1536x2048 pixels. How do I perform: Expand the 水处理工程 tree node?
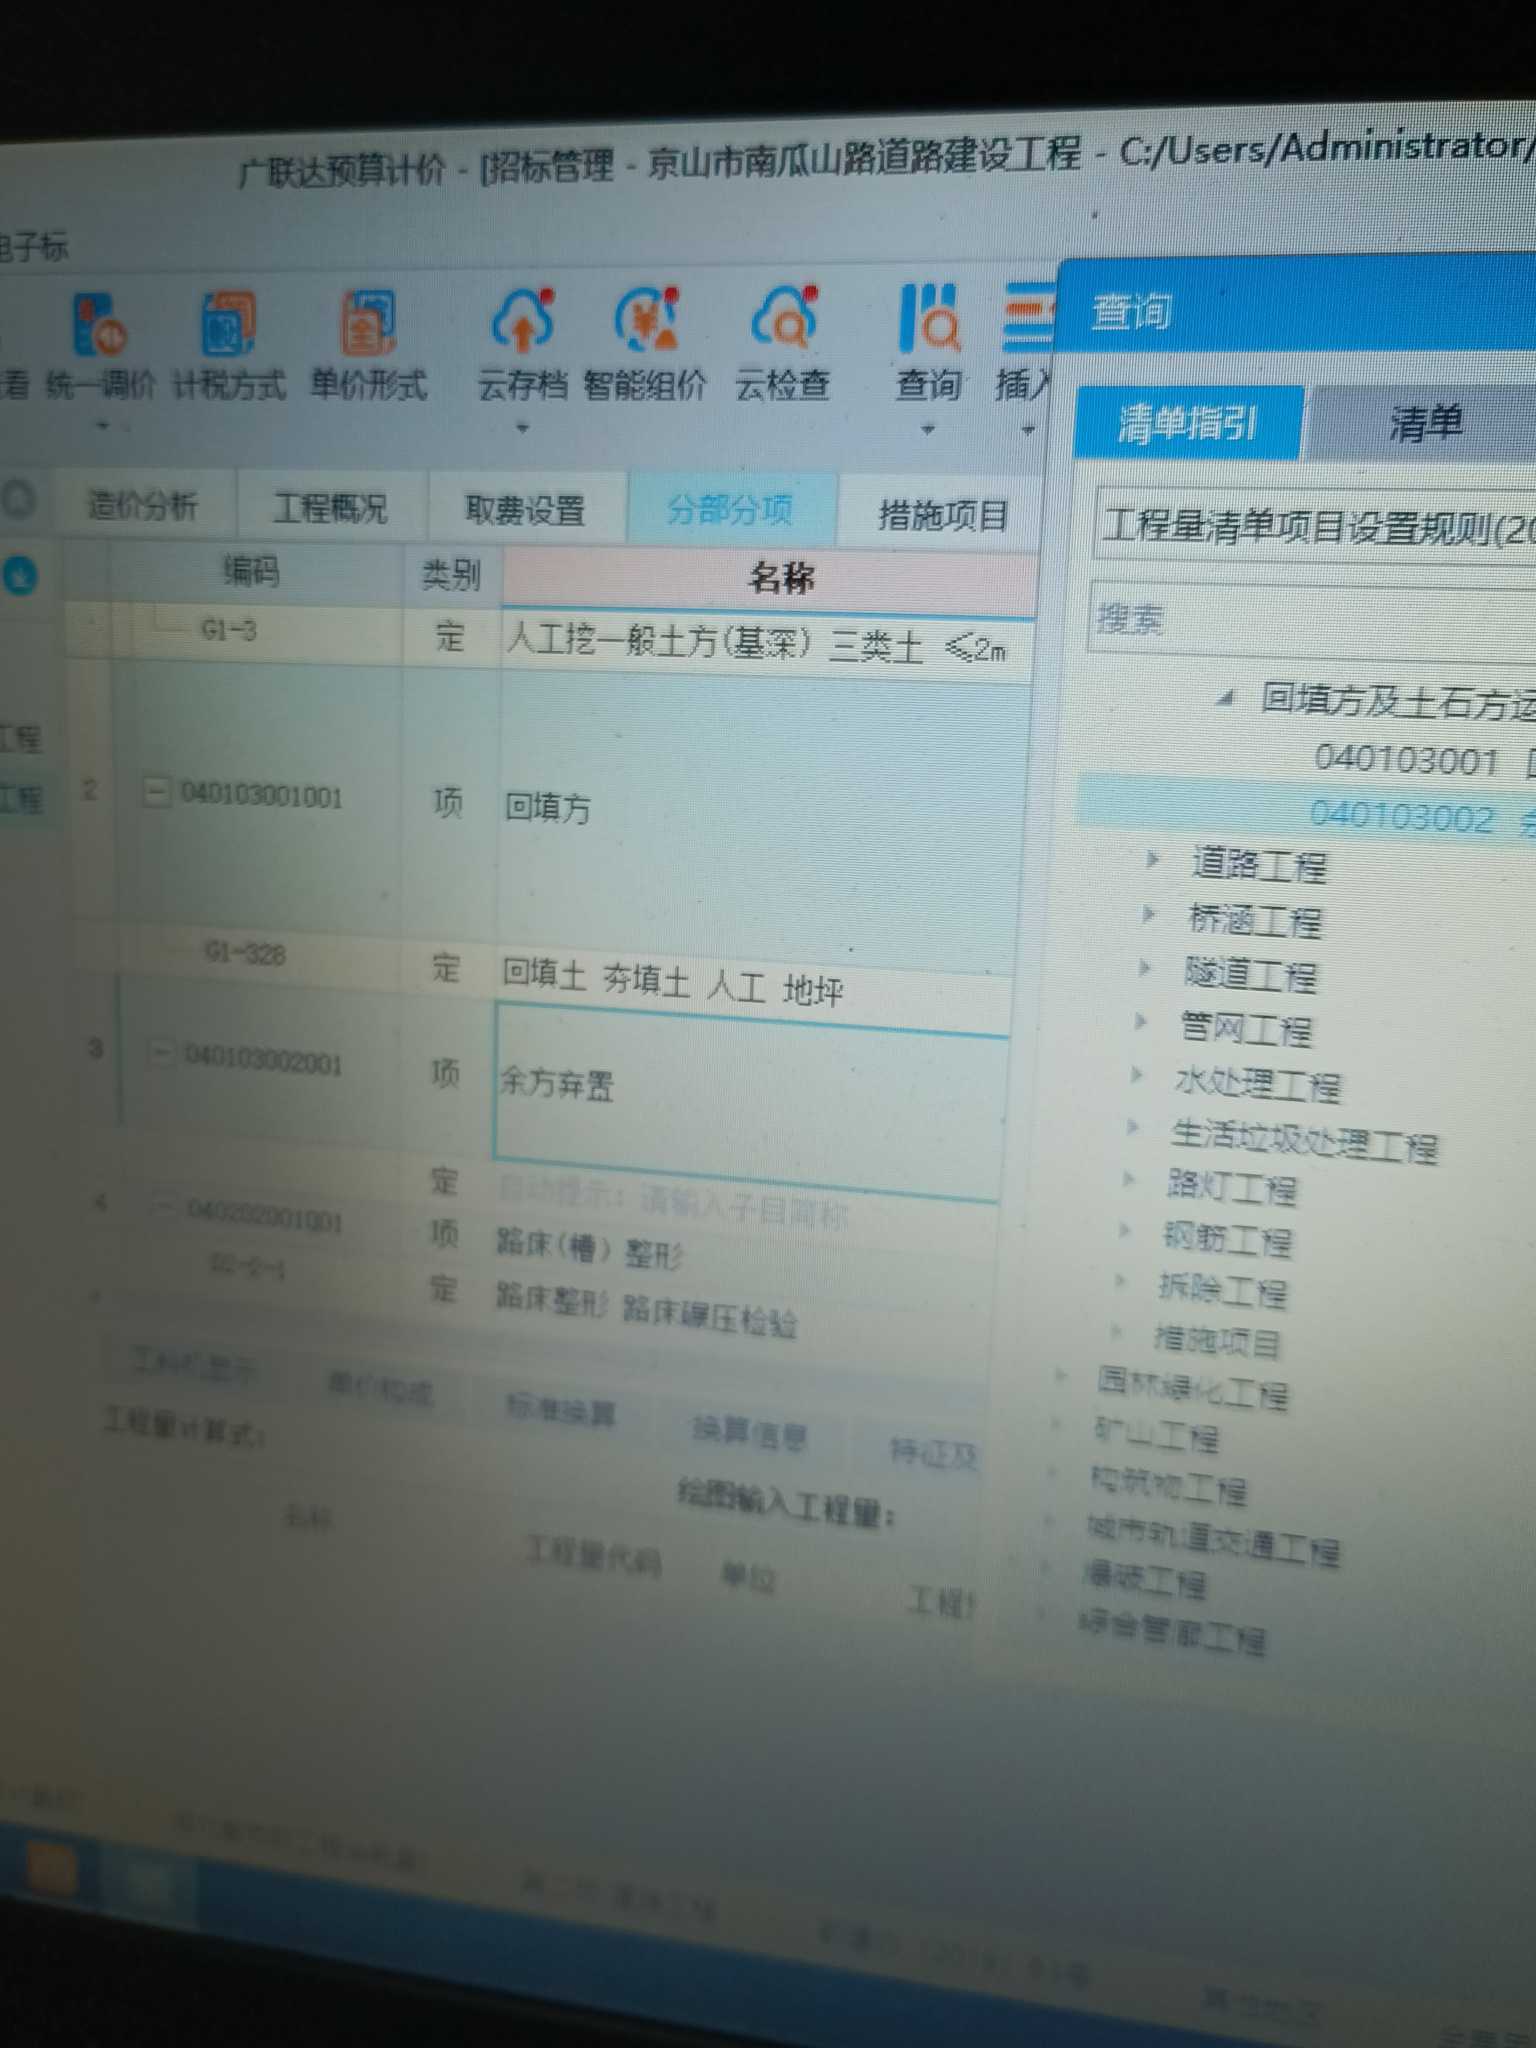click(x=1136, y=1074)
